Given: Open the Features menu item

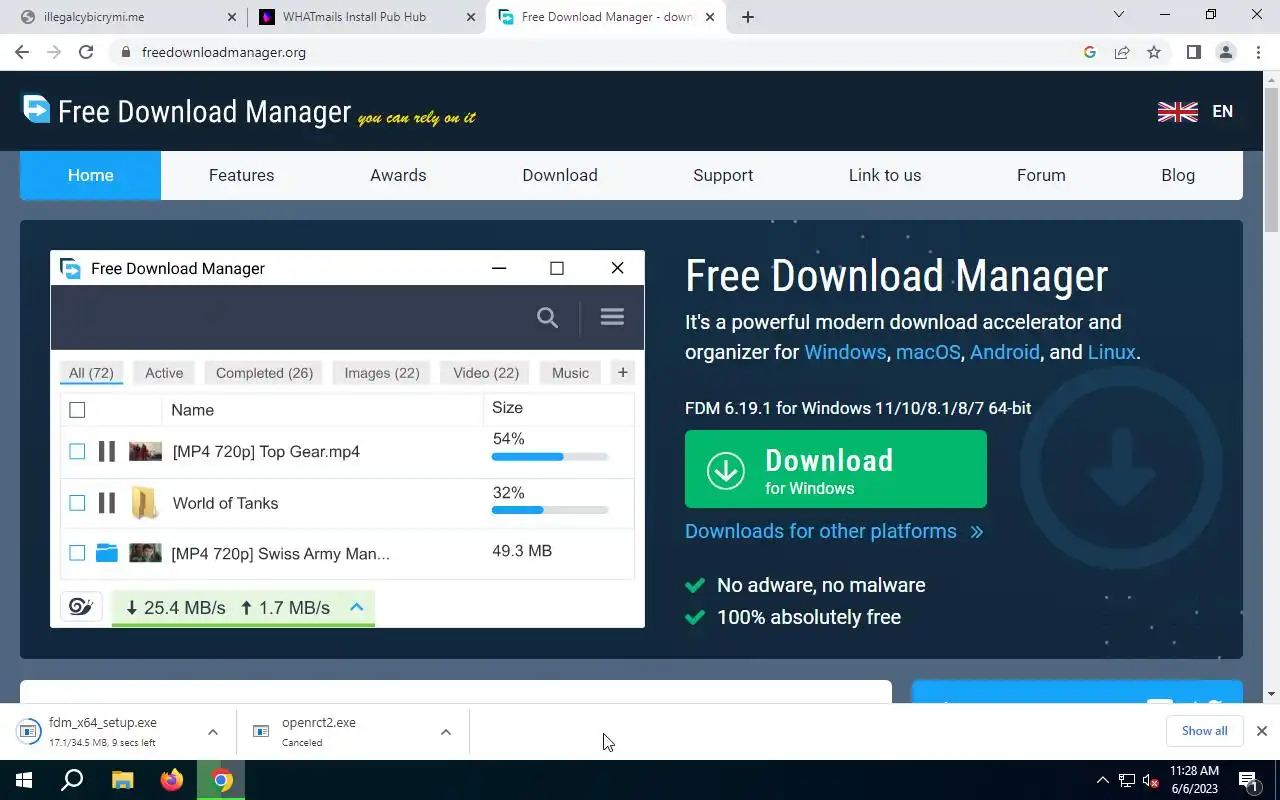Looking at the screenshot, I should 241,175.
